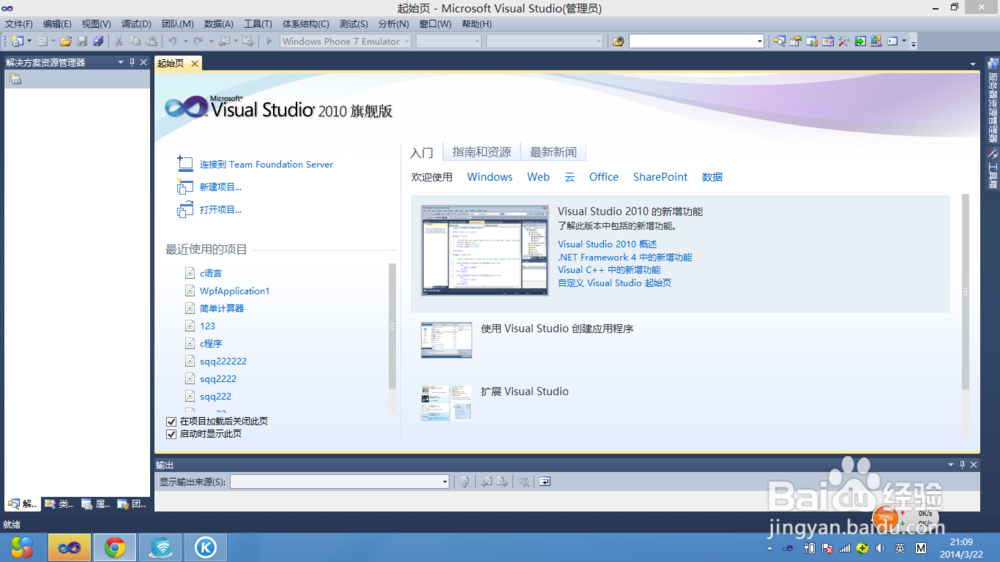The height and width of the screenshot is (562, 1000).
Task: Open Extension Manager via toolbar icon
Action: coord(876,41)
